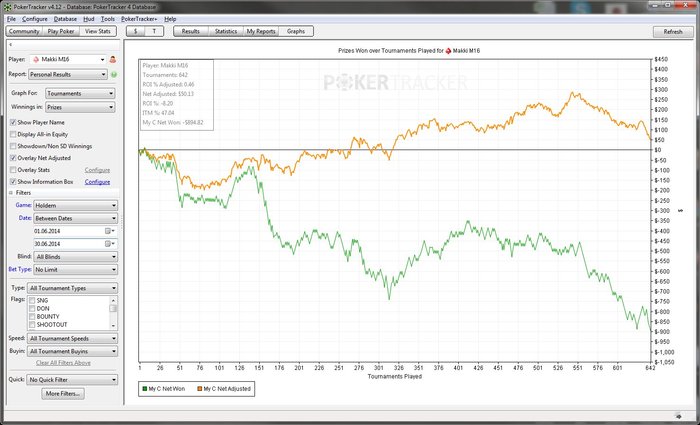Click Configure link next to Show Information Box

pos(97,182)
